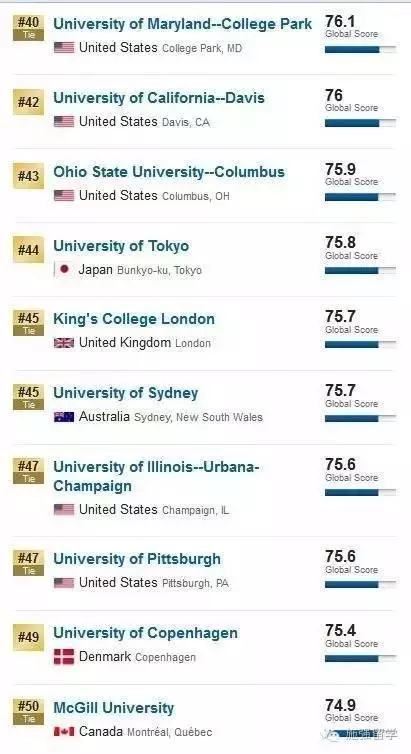Screen dimensions: 411x754
Task: Click University of Copenhagen's 75.4 score bar
Action: click(361, 659)
